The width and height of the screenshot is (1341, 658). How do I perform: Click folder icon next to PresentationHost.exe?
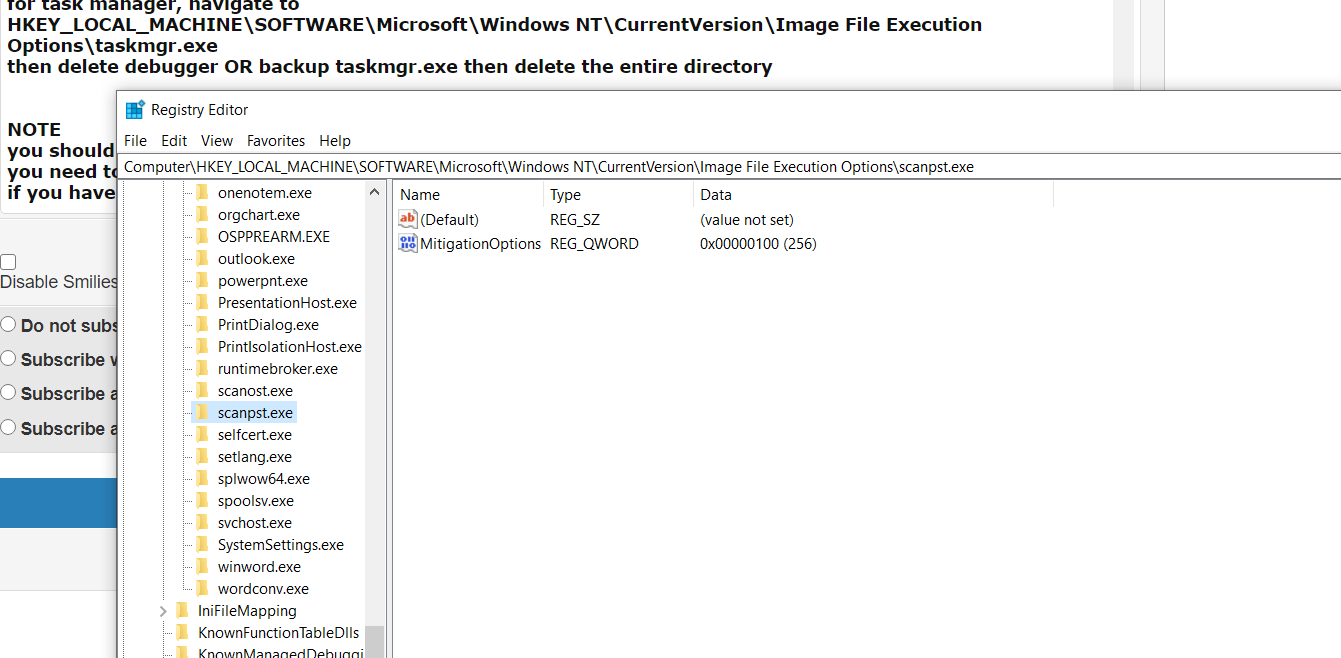tap(202, 303)
